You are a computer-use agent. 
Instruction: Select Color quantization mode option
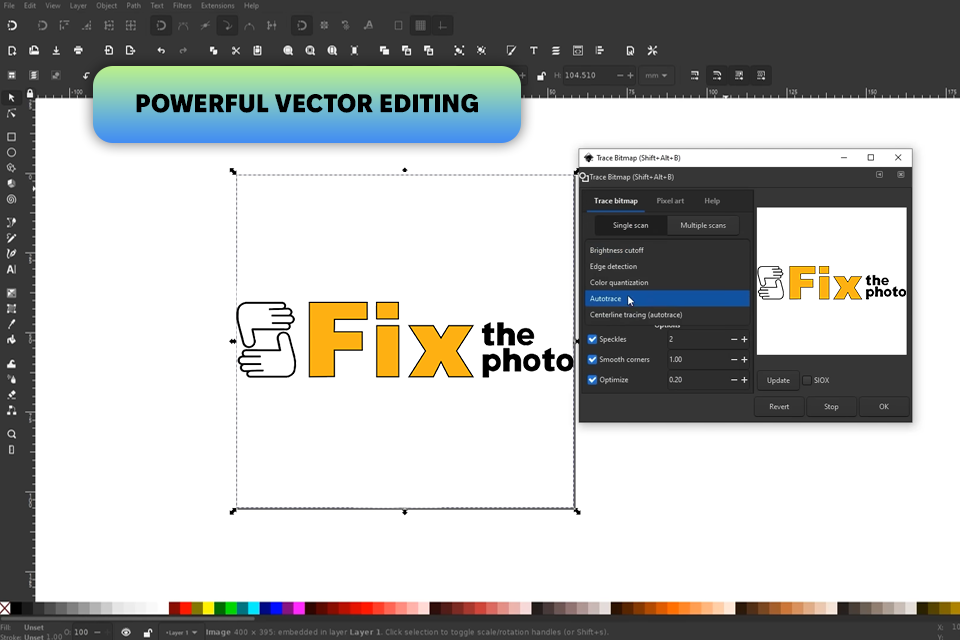click(x=667, y=282)
